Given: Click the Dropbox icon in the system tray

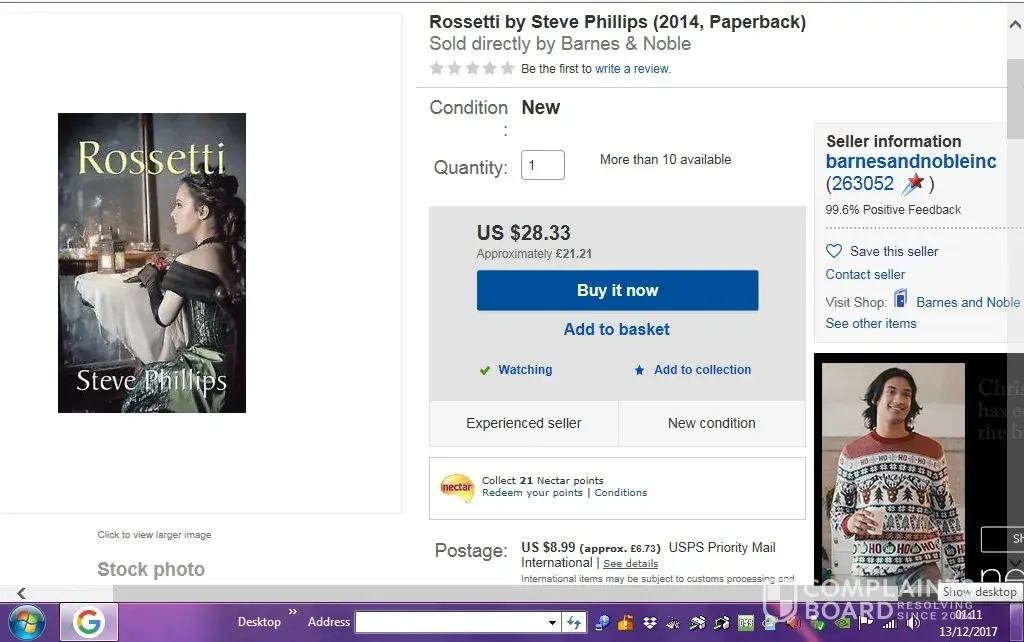Looking at the screenshot, I should point(650,623).
